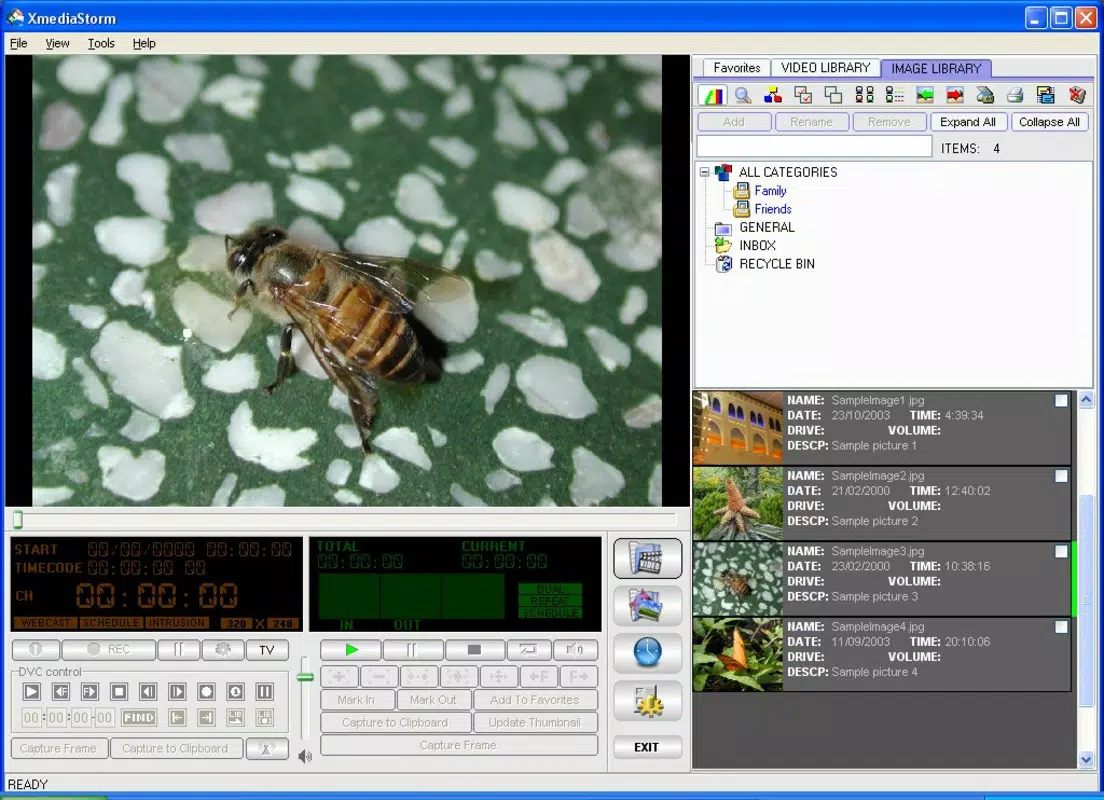The image size is (1104, 800).
Task: Collapse the ALL CATEGORIES tree node
Action: pos(704,172)
